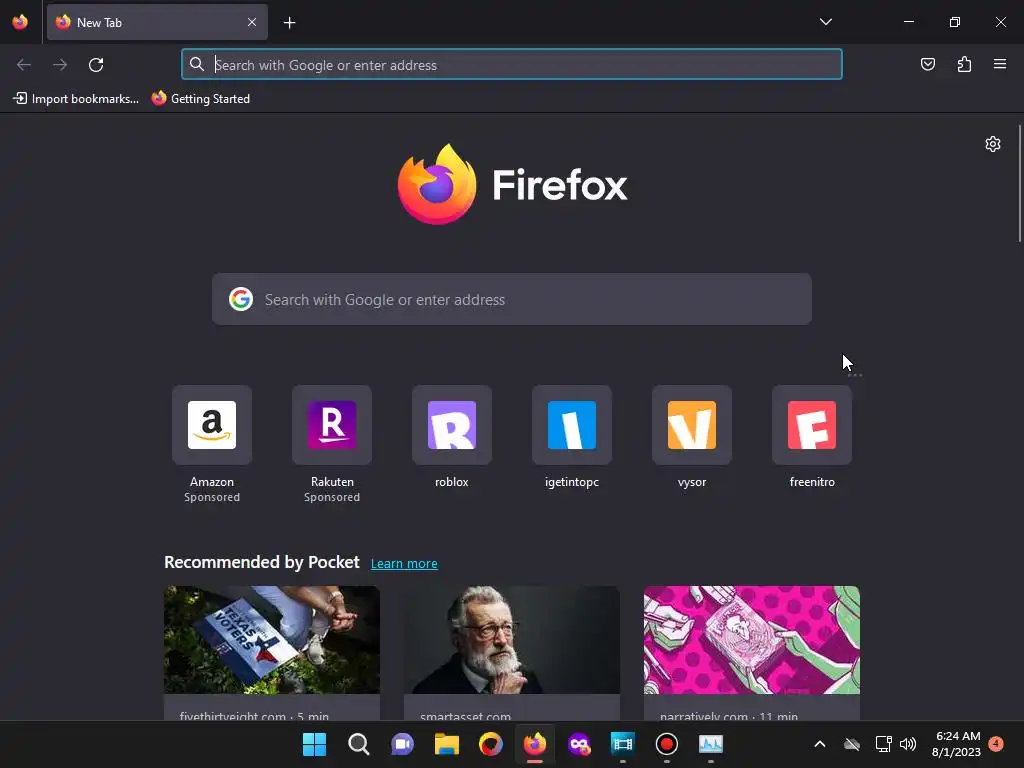Viewport: 1024px width, 768px height.
Task: Open the red record app in taskbar
Action: coord(667,744)
